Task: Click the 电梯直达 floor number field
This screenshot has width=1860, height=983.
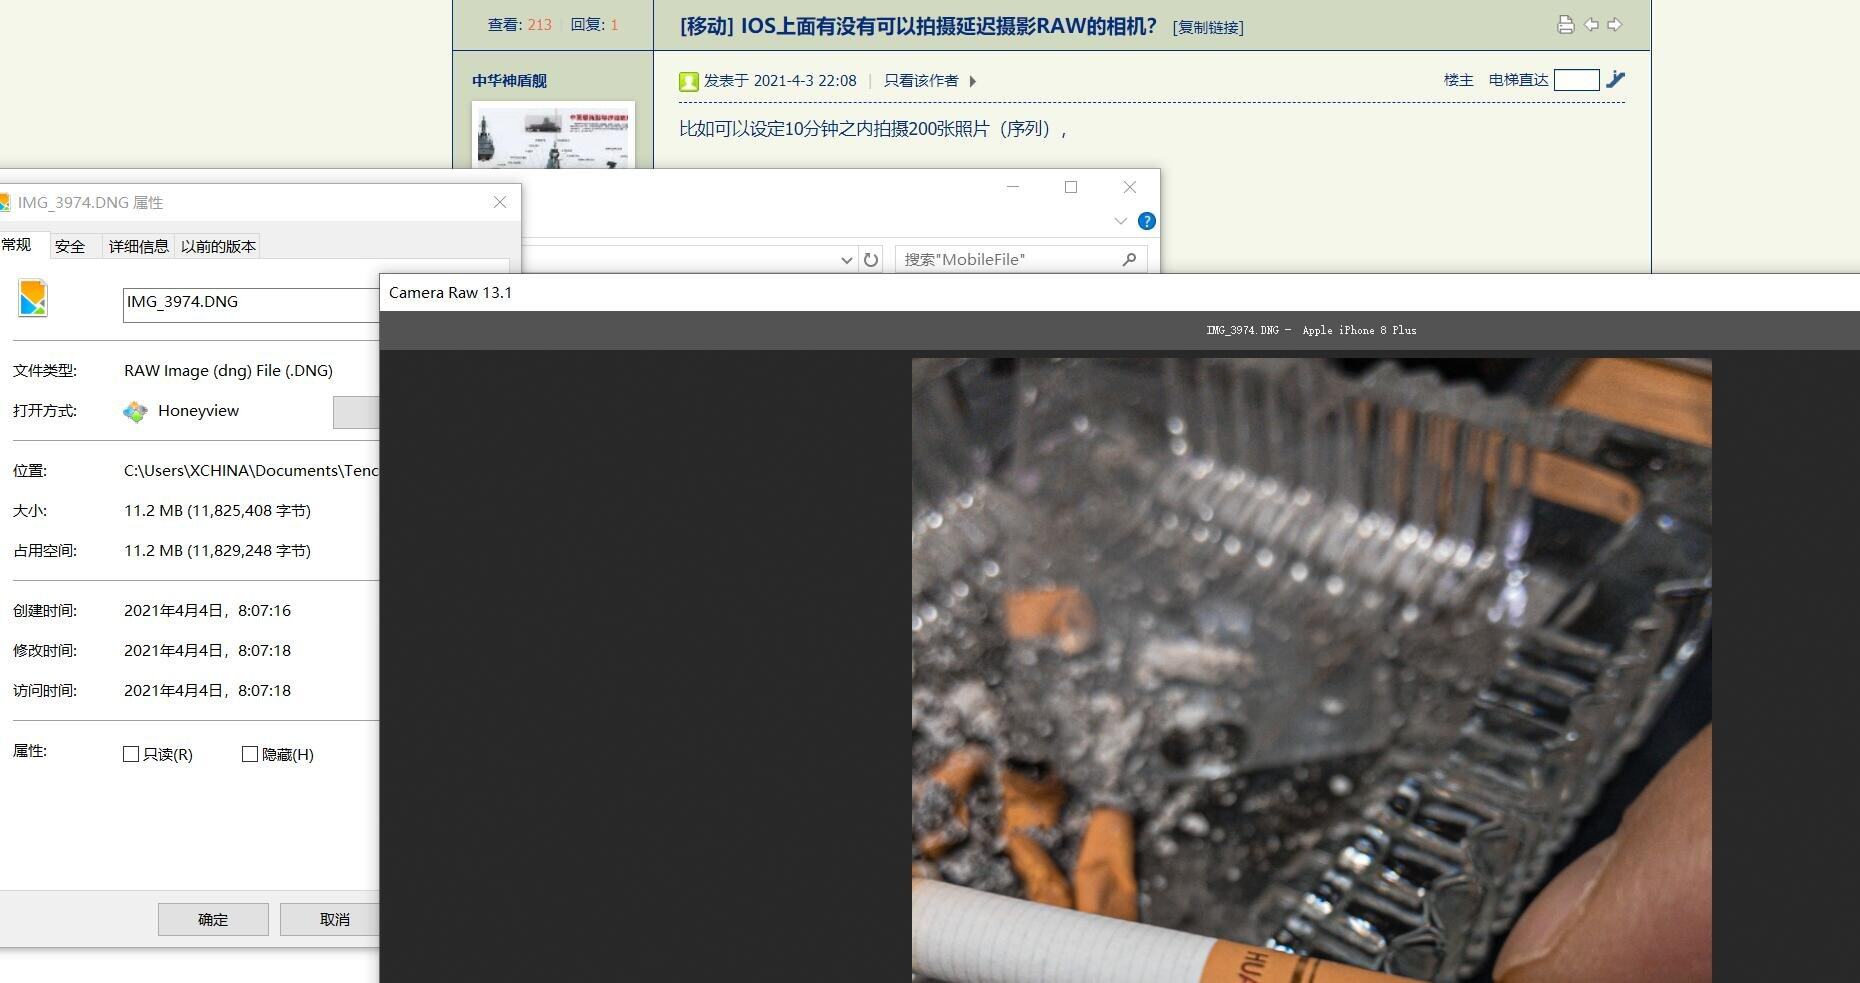Action: (1576, 80)
